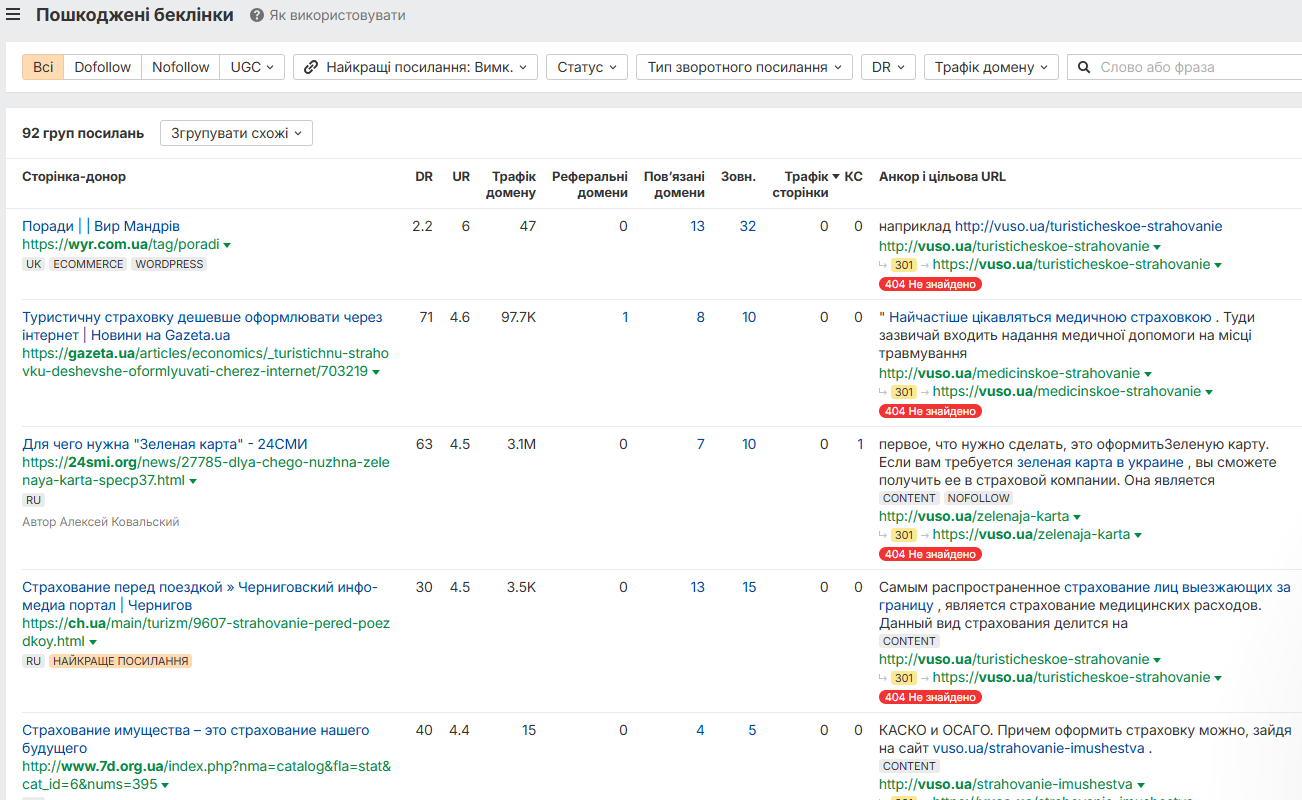Expand the Статус filter dropdown
Viewport: 1302px width, 800px height.
pyautogui.click(x=587, y=67)
